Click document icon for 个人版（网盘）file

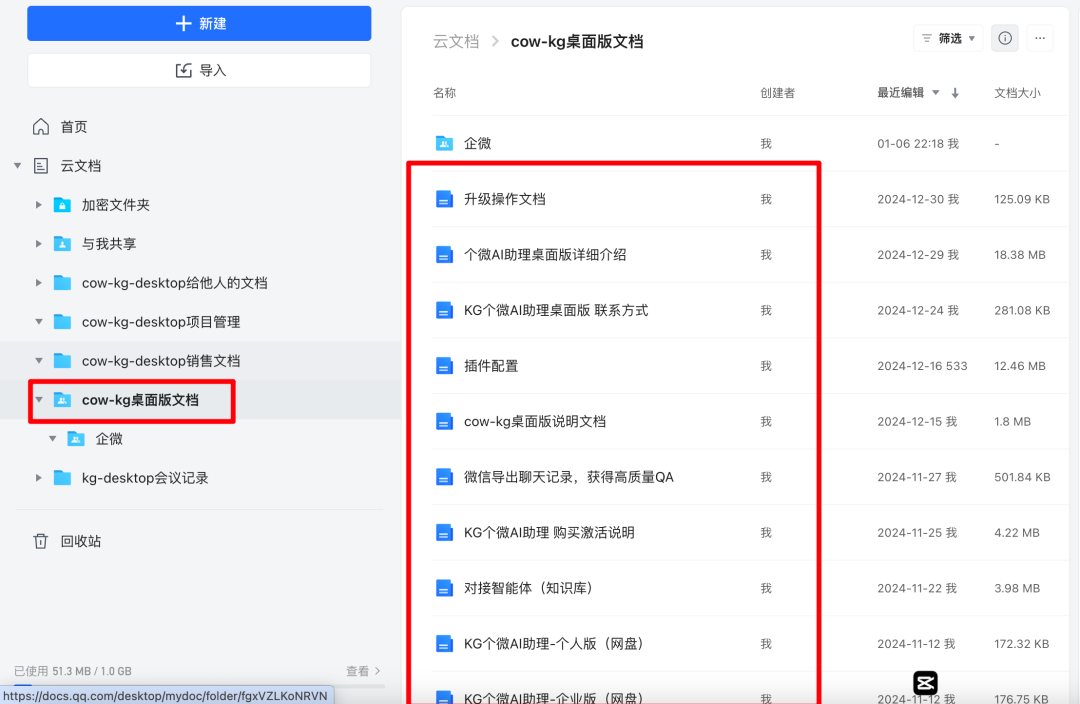click(x=444, y=643)
